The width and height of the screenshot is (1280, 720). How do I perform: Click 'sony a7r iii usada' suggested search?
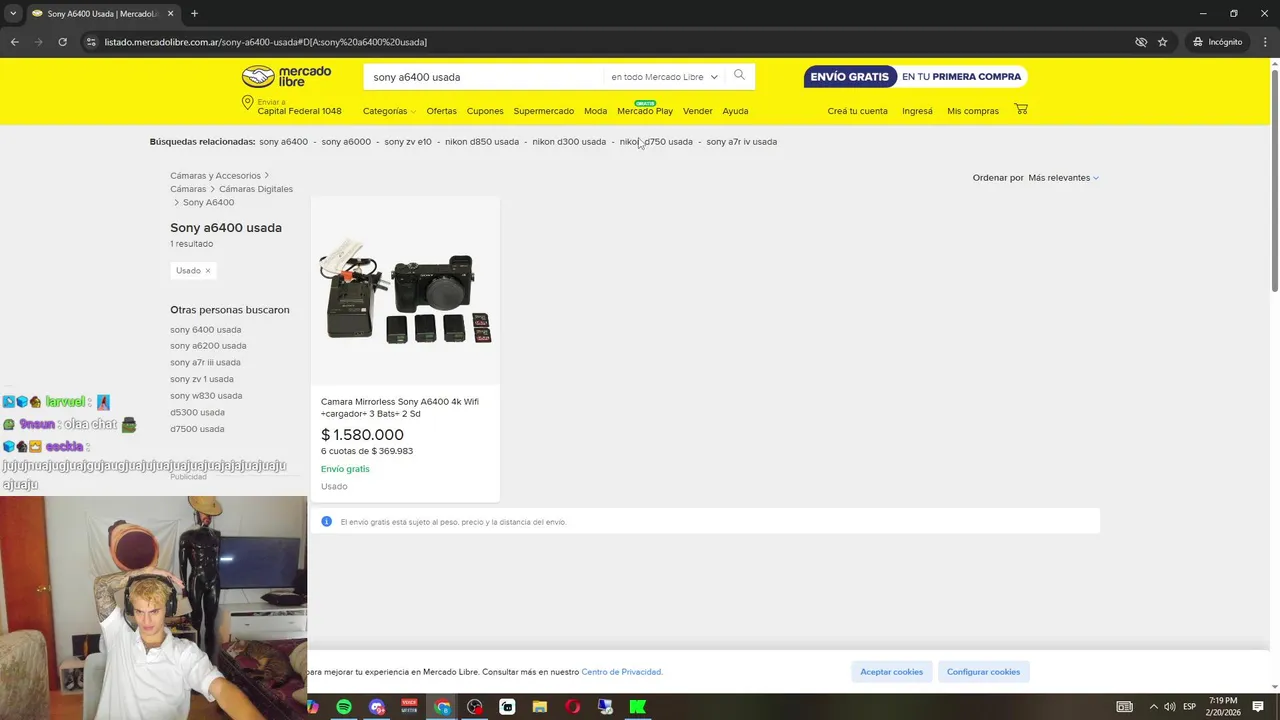point(205,363)
